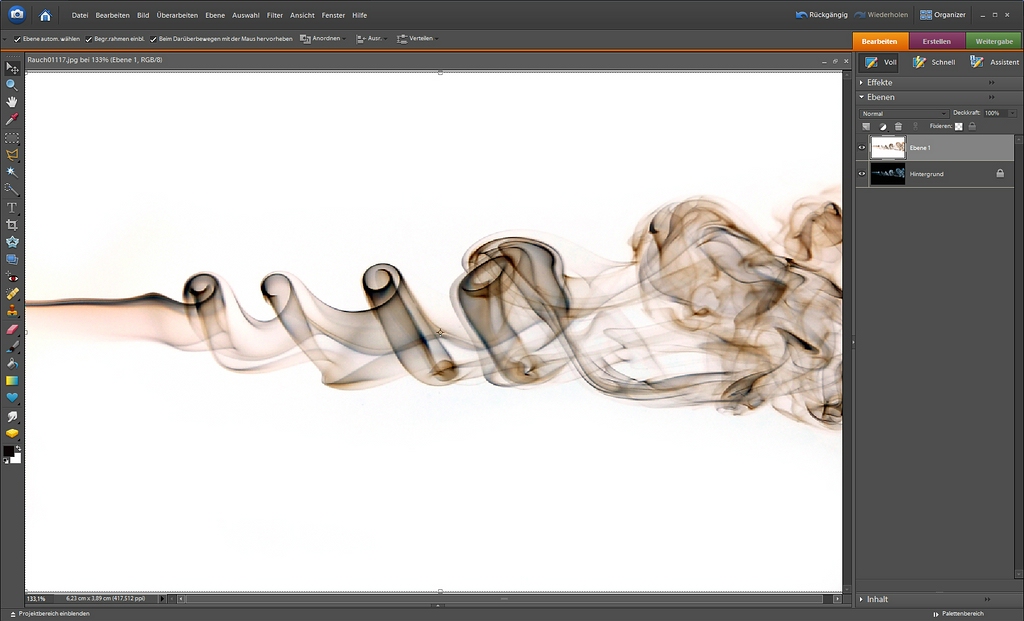The height and width of the screenshot is (621, 1024).
Task: Select the Gradient tool
Action: (12, 381)
